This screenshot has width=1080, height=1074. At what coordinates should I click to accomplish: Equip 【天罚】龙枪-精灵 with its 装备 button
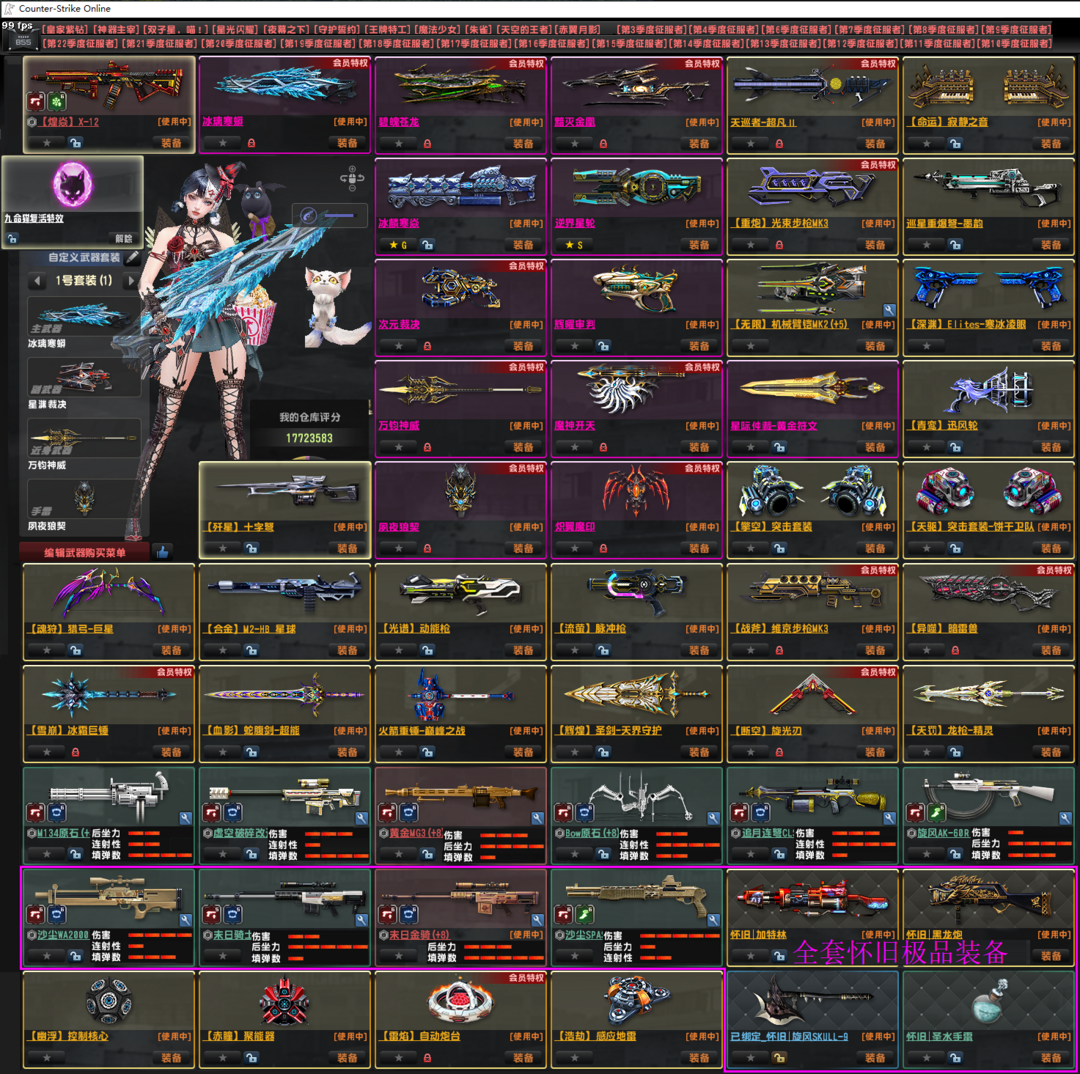[1051, 752]
